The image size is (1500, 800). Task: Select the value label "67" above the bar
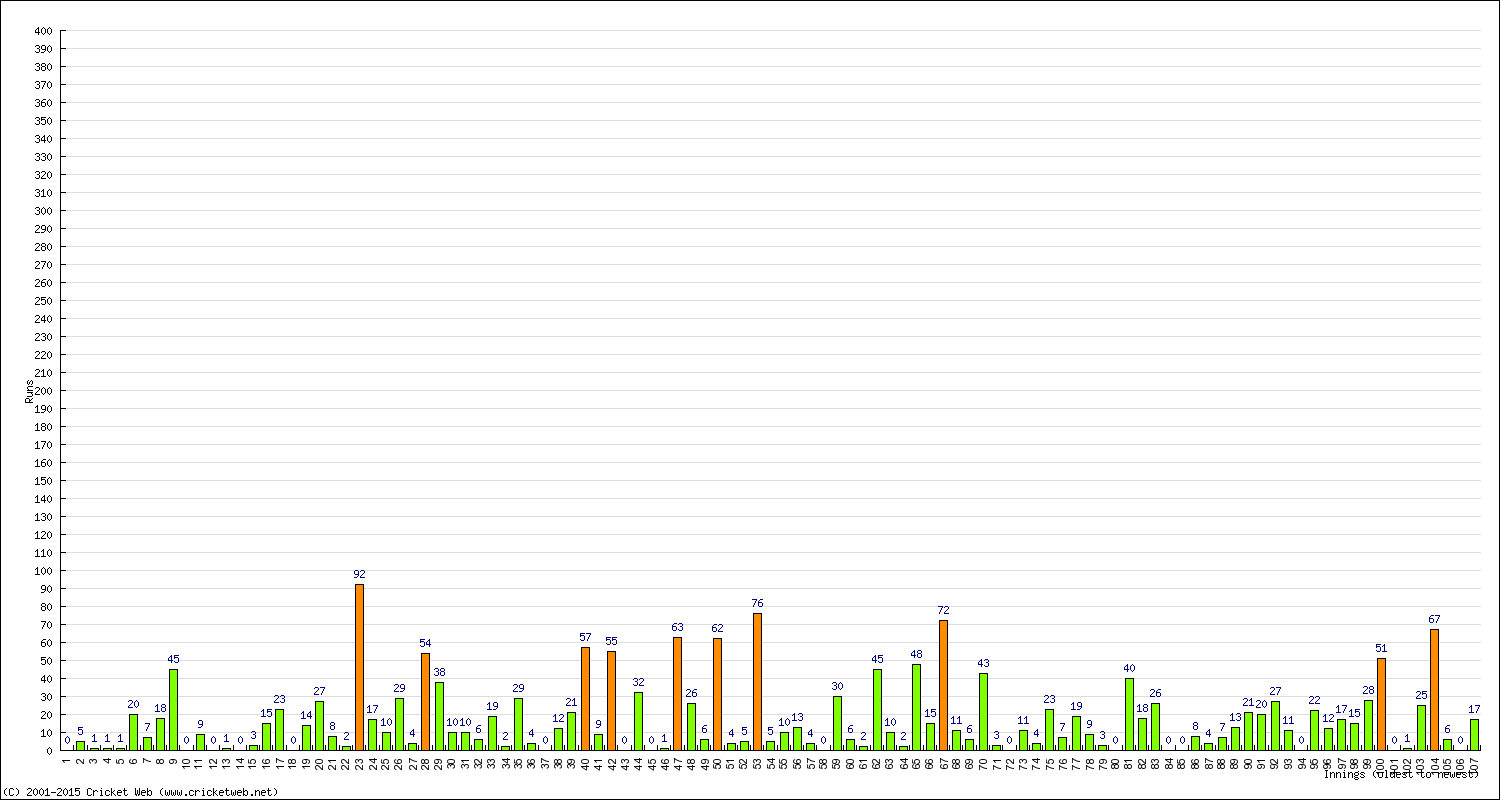click(1434, 619)
